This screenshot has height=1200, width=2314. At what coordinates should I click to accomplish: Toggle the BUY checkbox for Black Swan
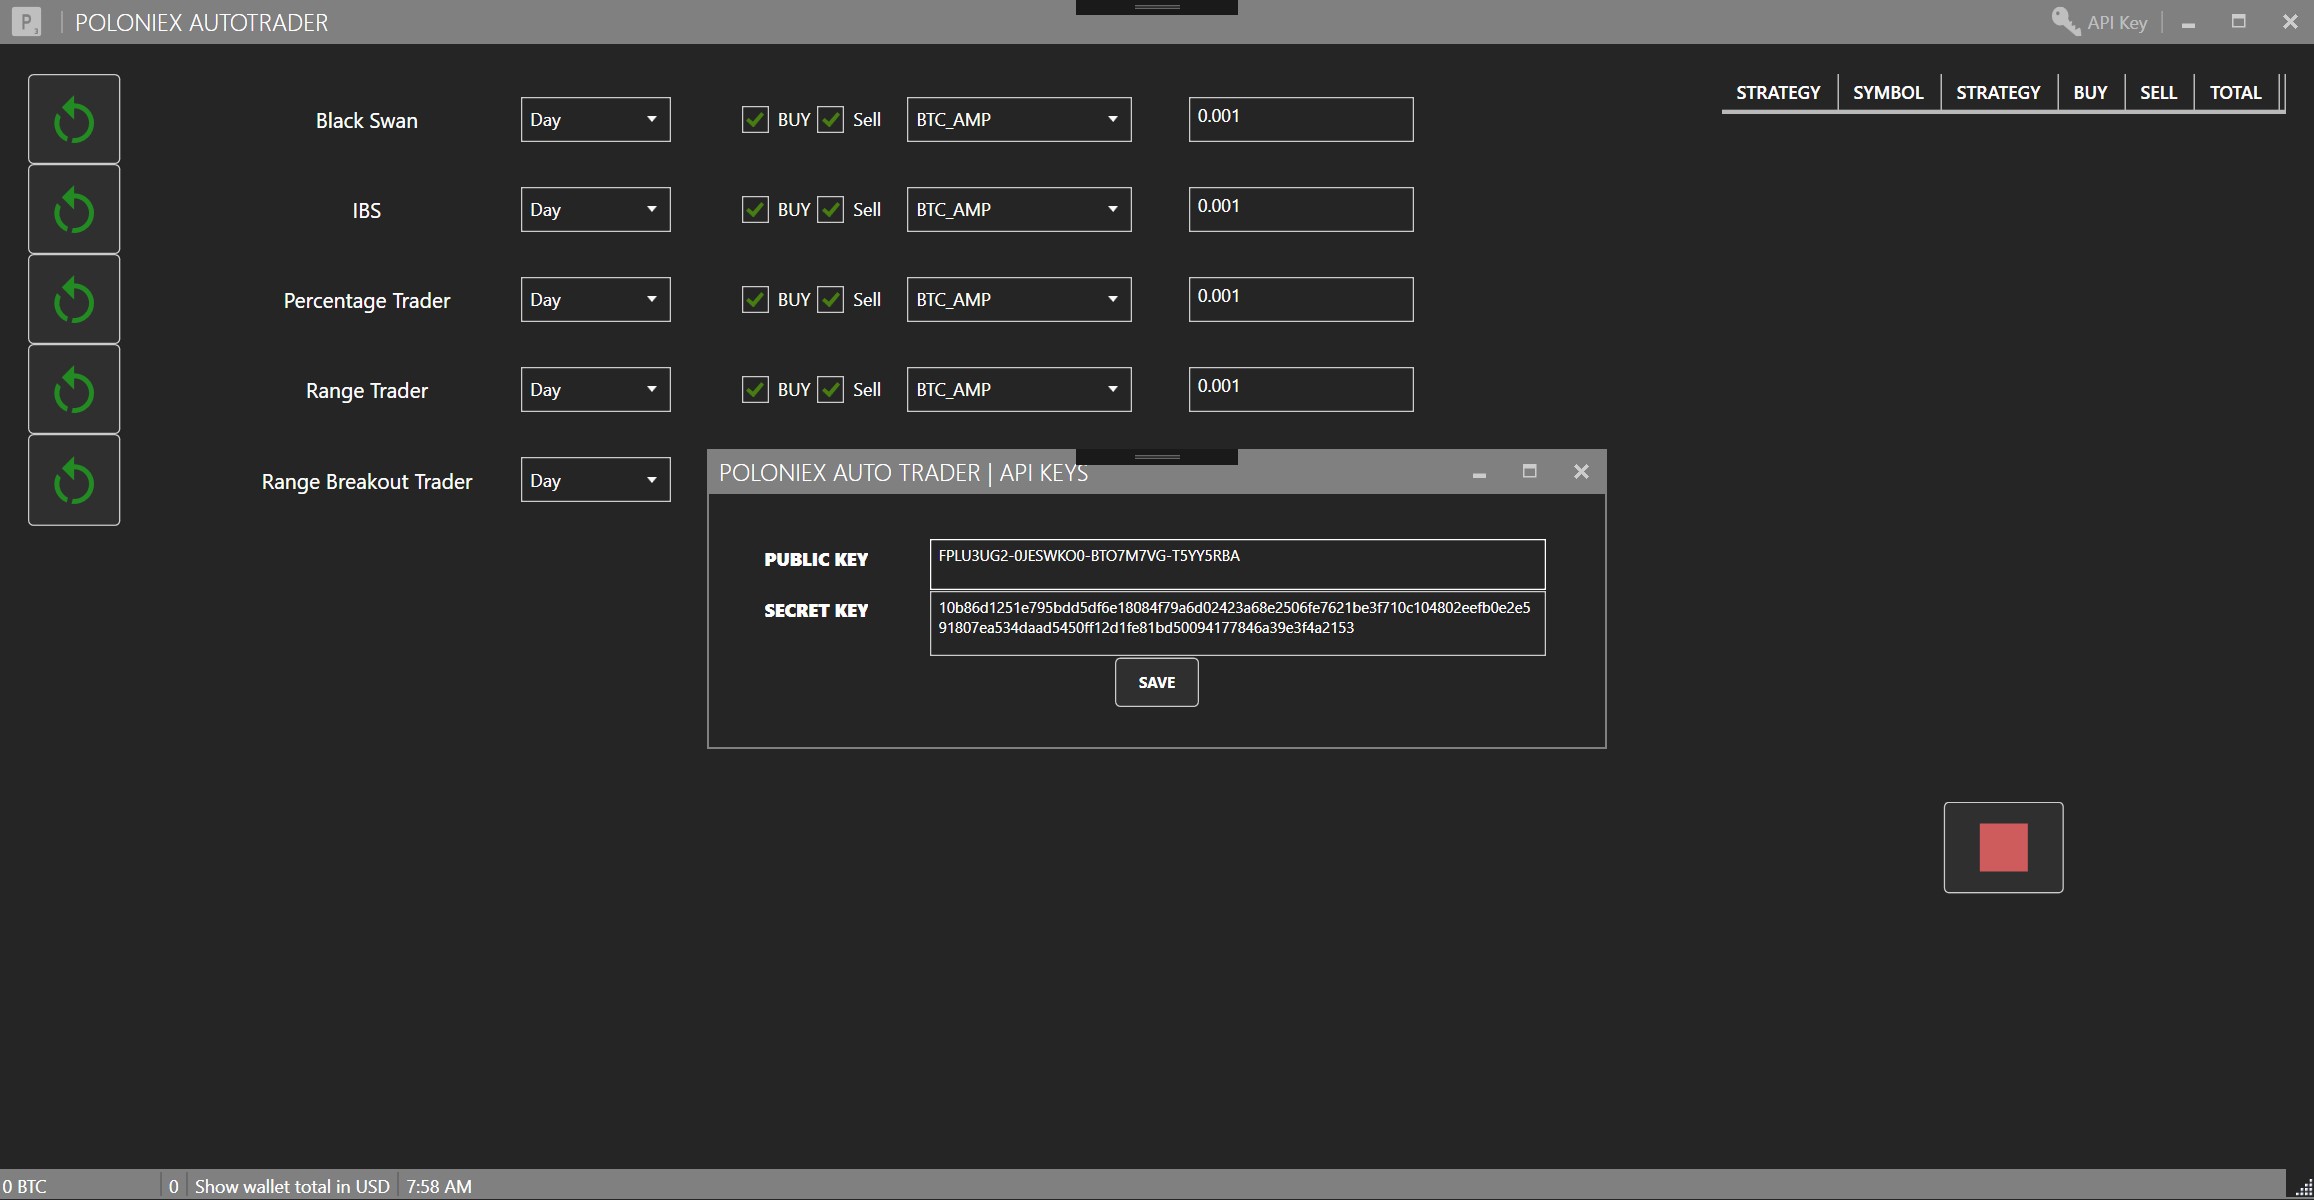click(x=755, y=120)
